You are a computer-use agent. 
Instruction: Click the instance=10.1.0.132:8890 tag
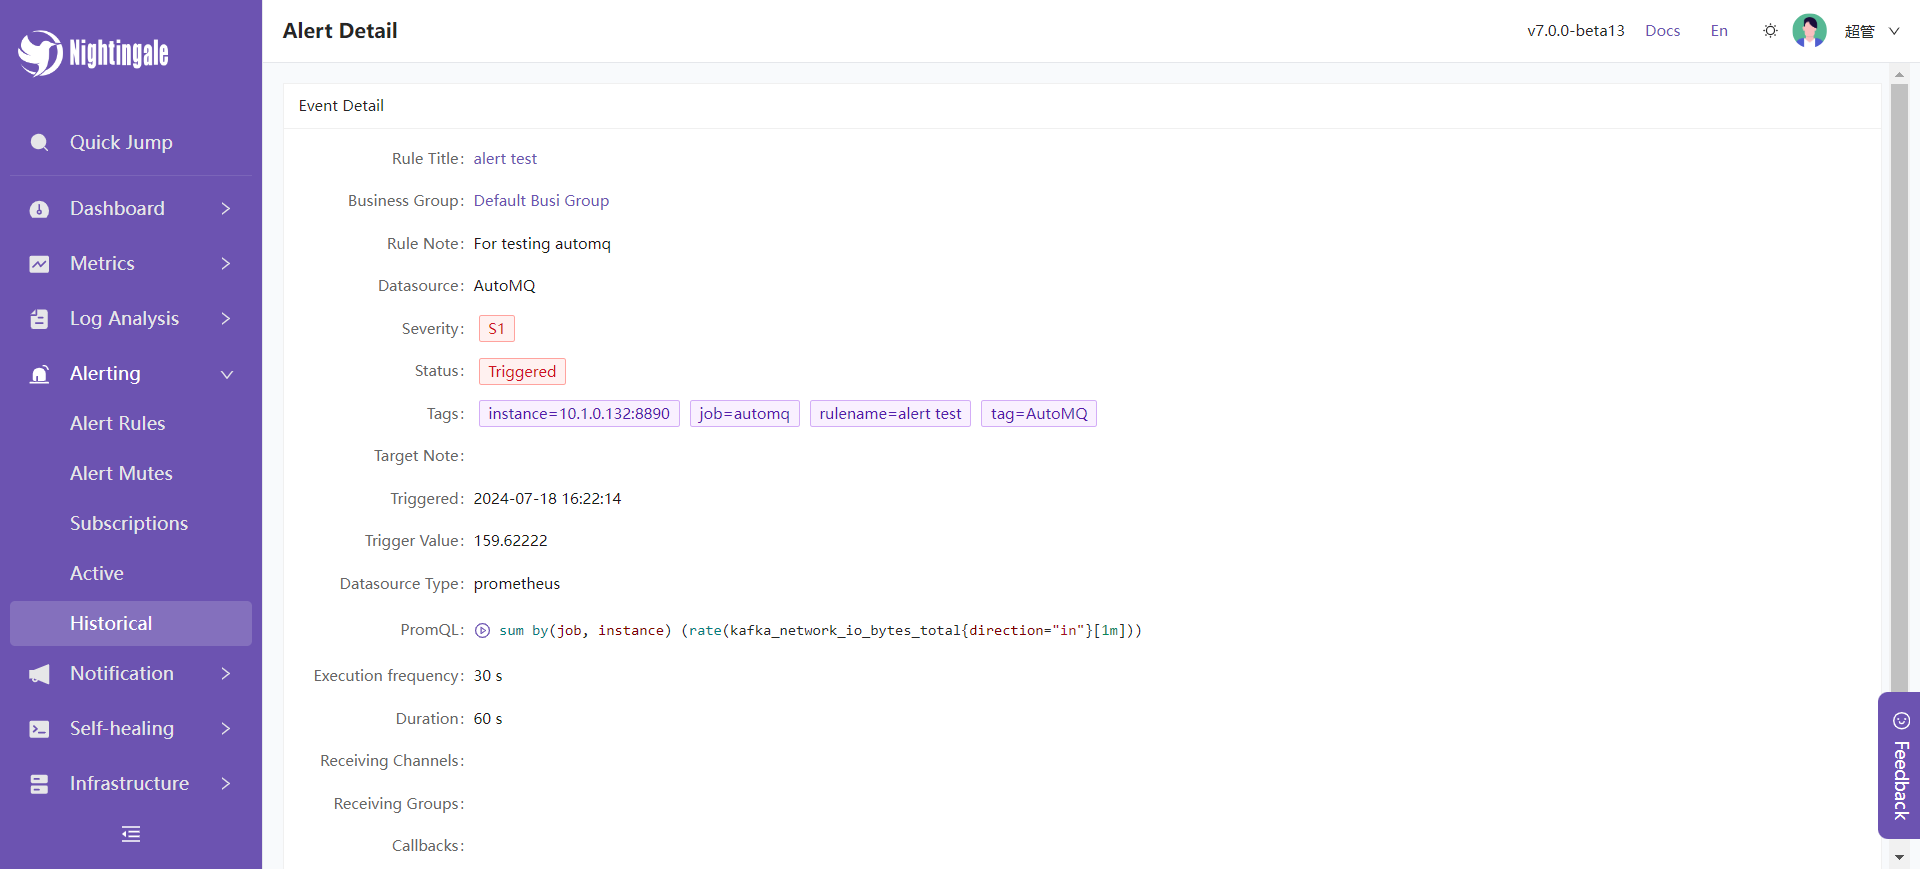579,414
